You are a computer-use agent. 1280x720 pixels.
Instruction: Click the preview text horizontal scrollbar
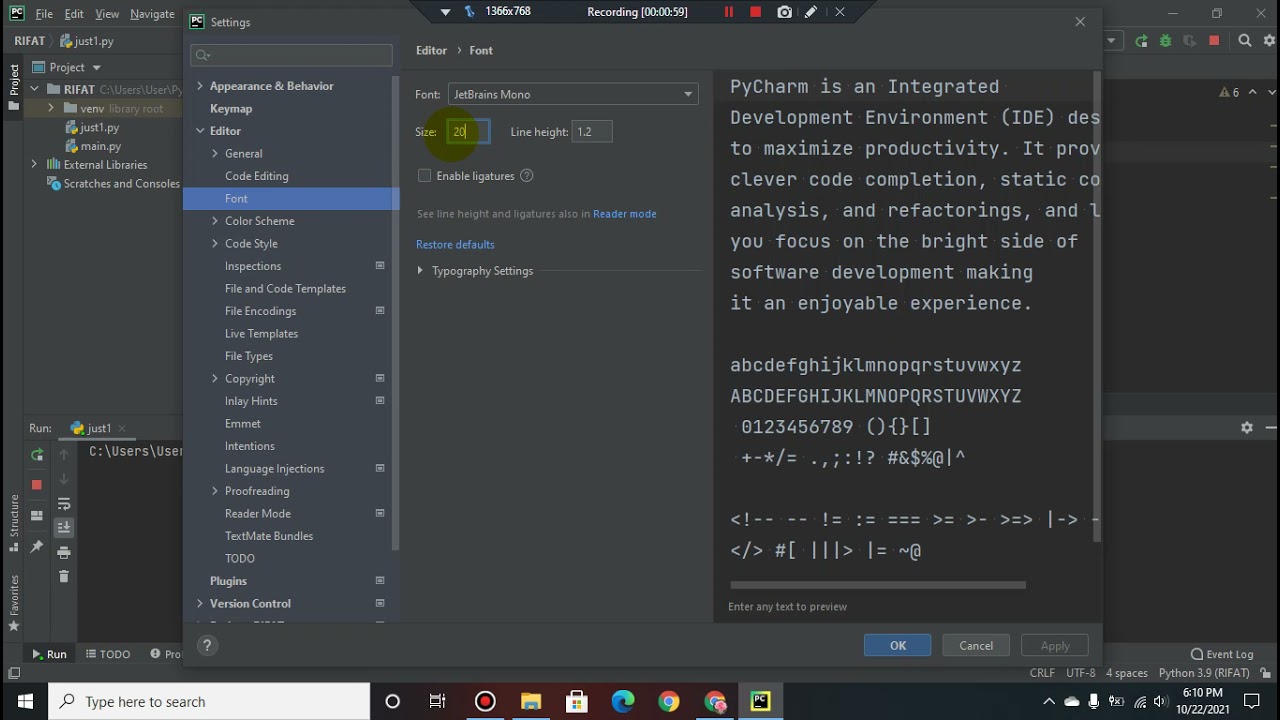tap(878, 585)
